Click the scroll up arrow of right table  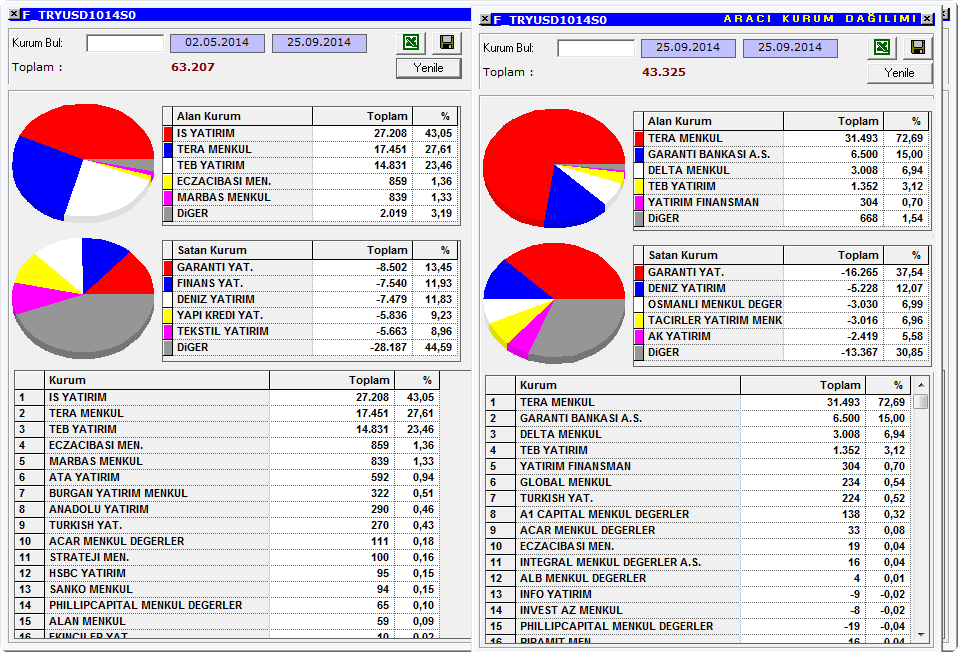tap(921, 386)
